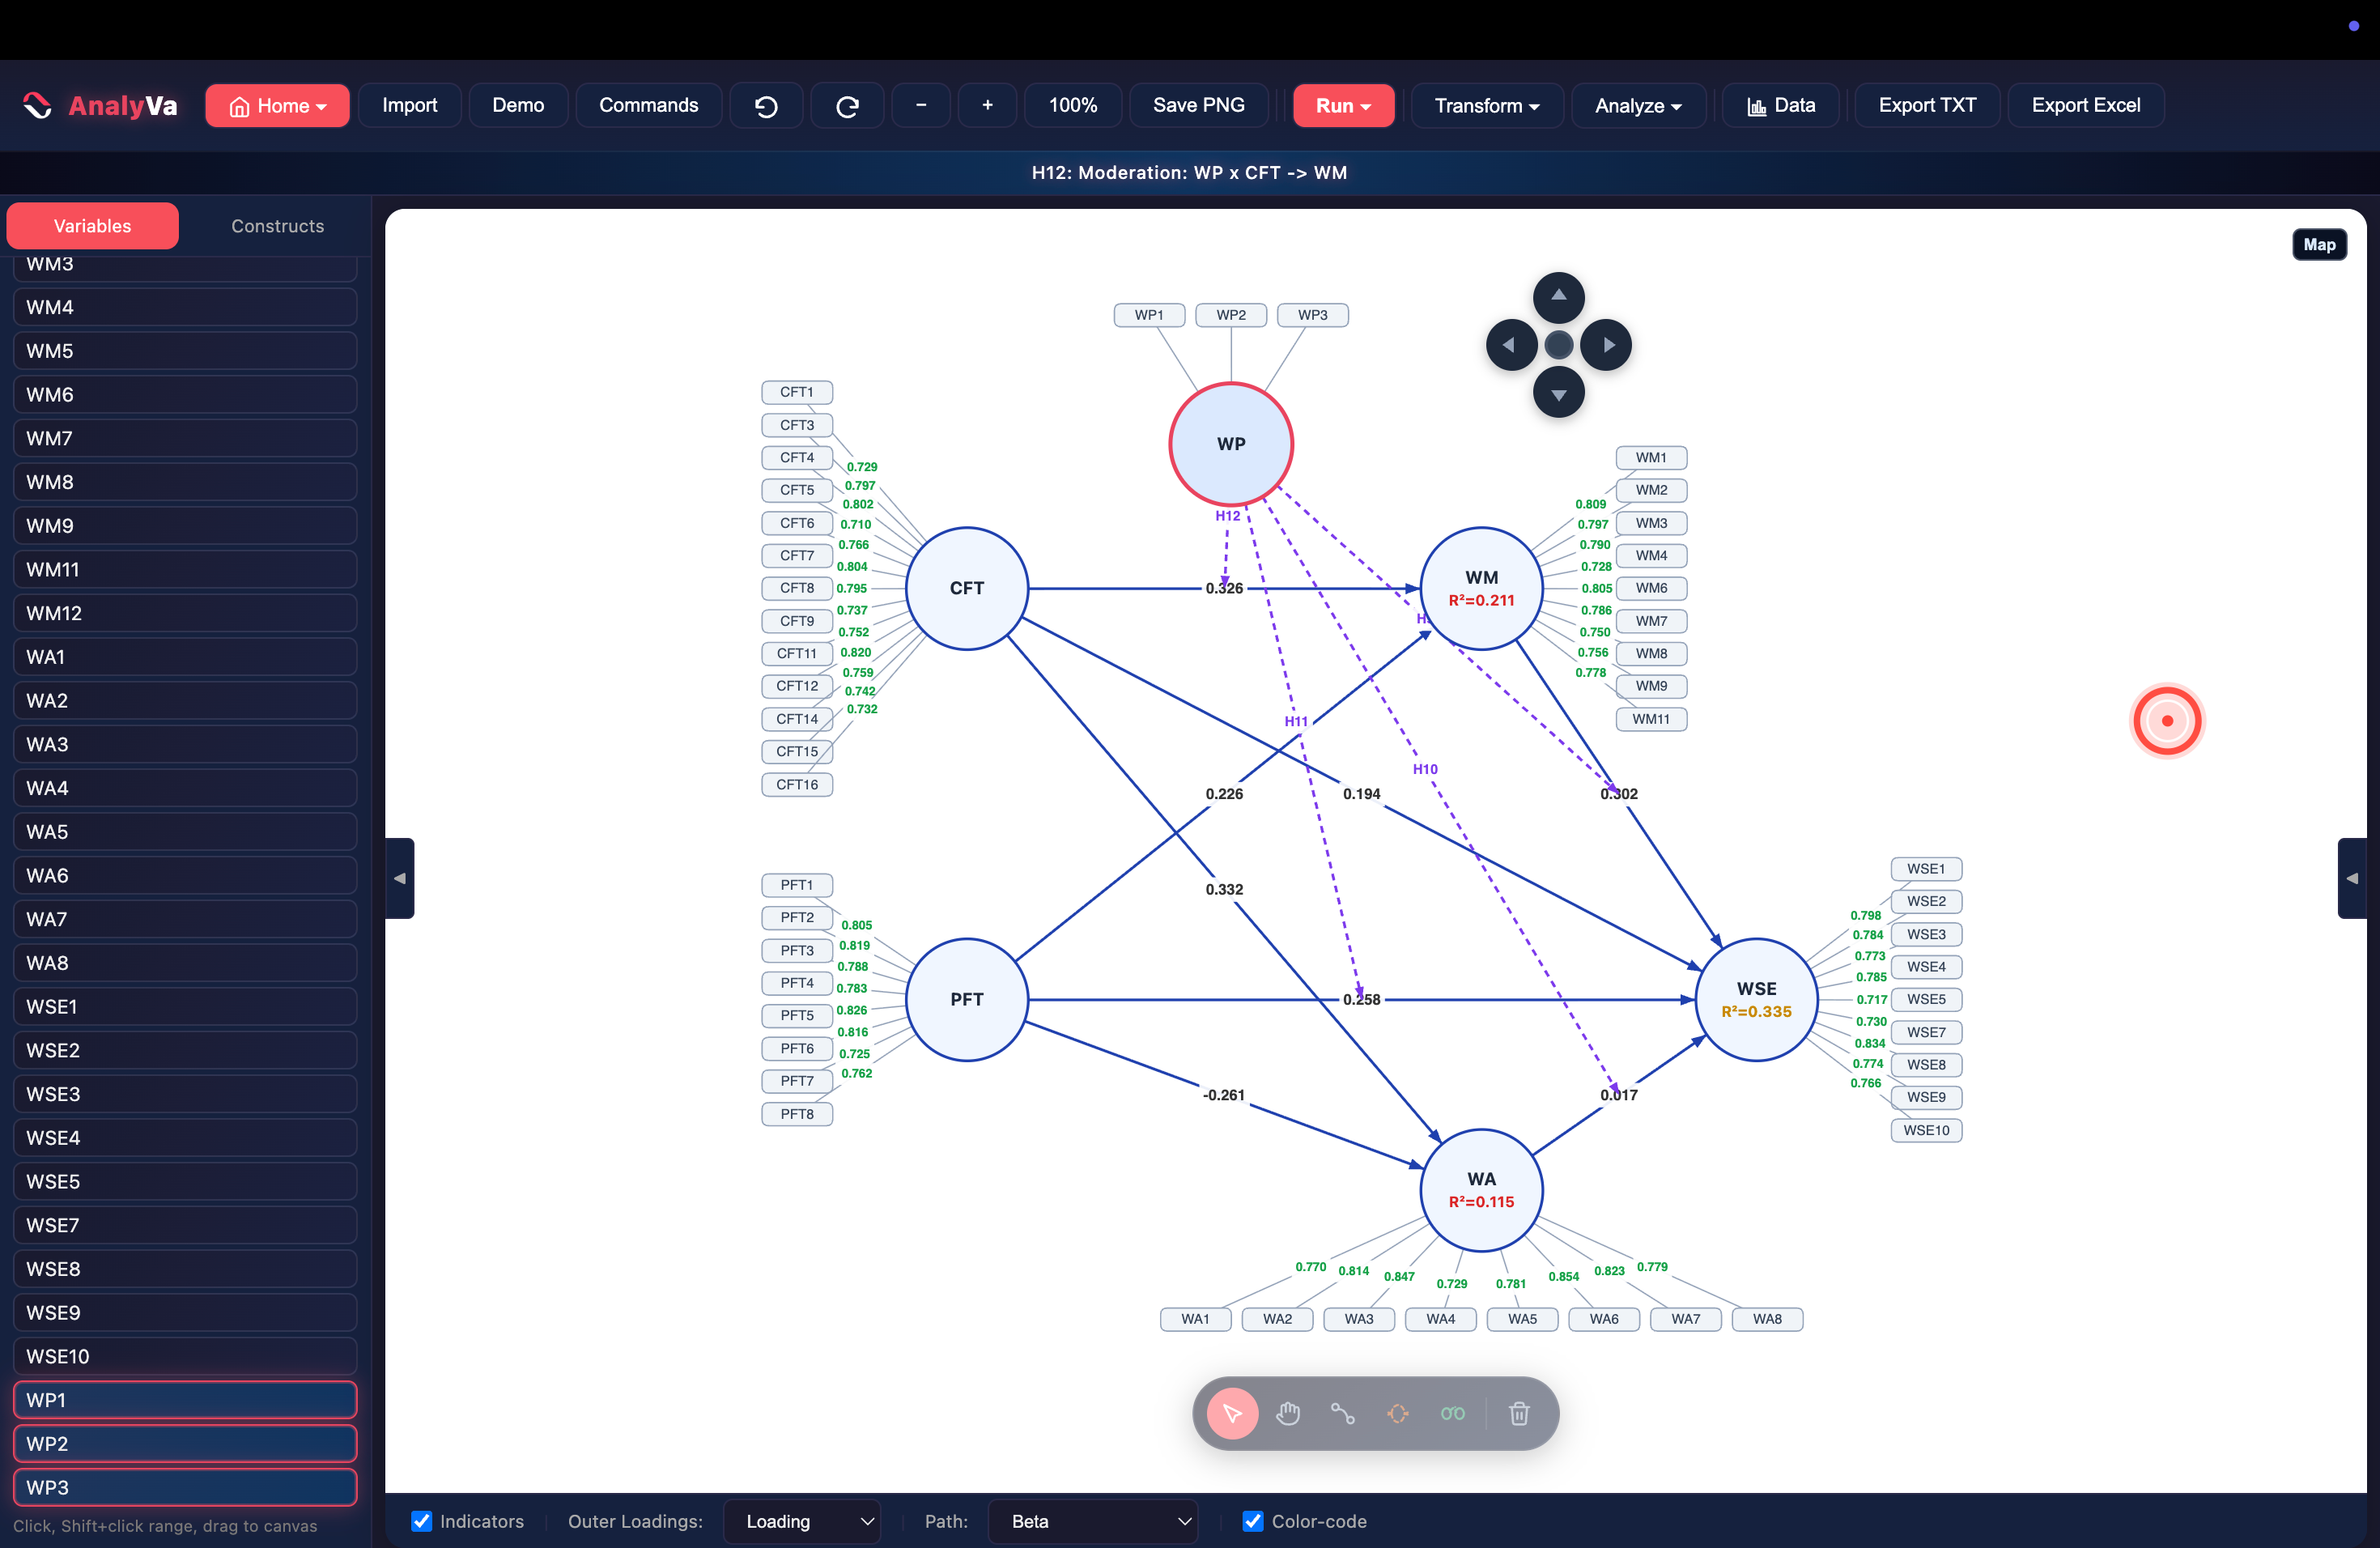Toggle the Color-code checkbox
The height and width of the screenshot is (1548, 2380).
click(x=1253, y=1521)
